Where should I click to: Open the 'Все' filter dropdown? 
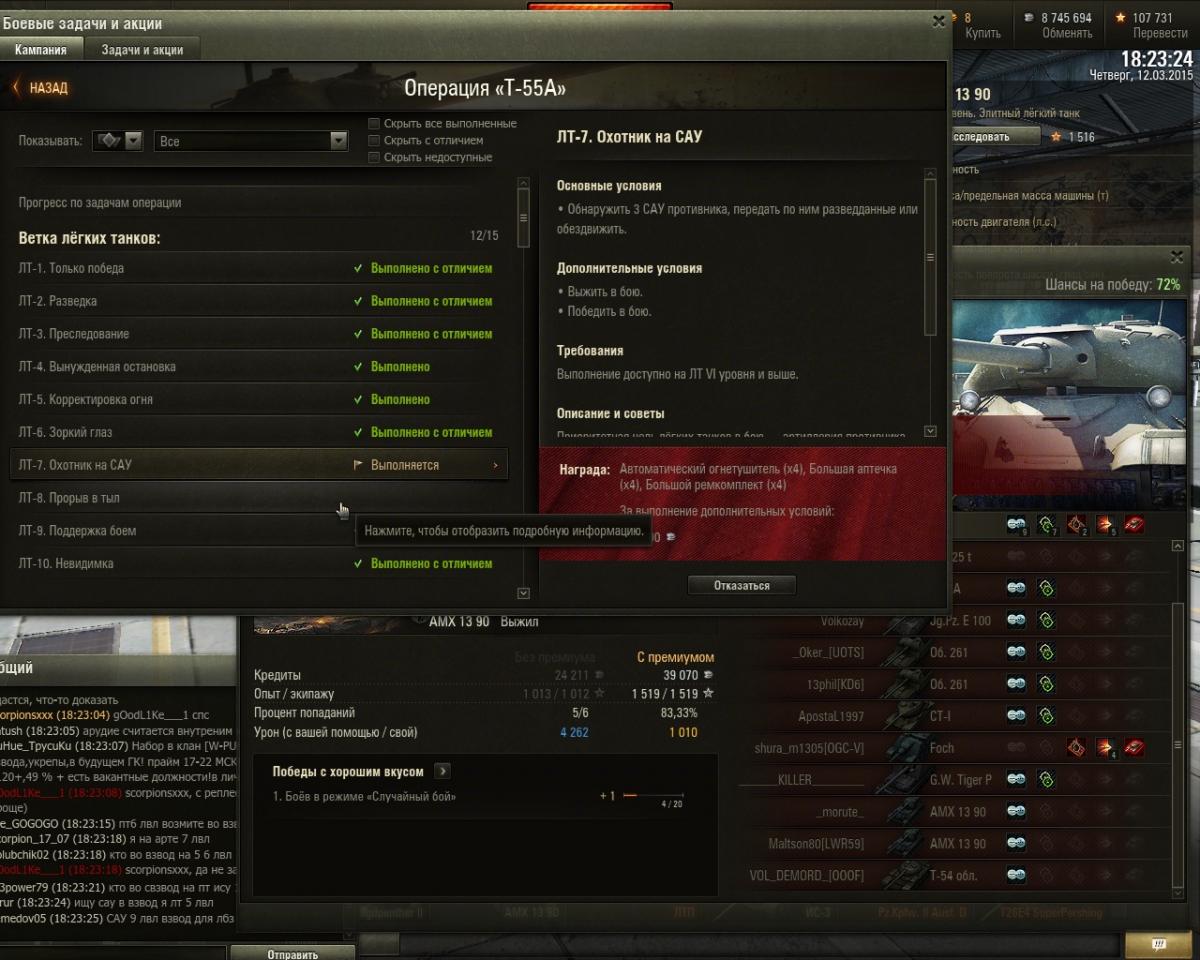tap(250, 142)
